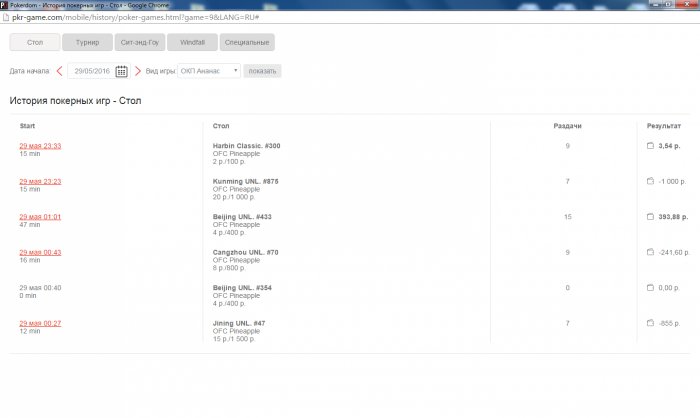The image size is (700, 418).
Task: Click the Harbin Classic. #300 table name
Action: [246, 146]
